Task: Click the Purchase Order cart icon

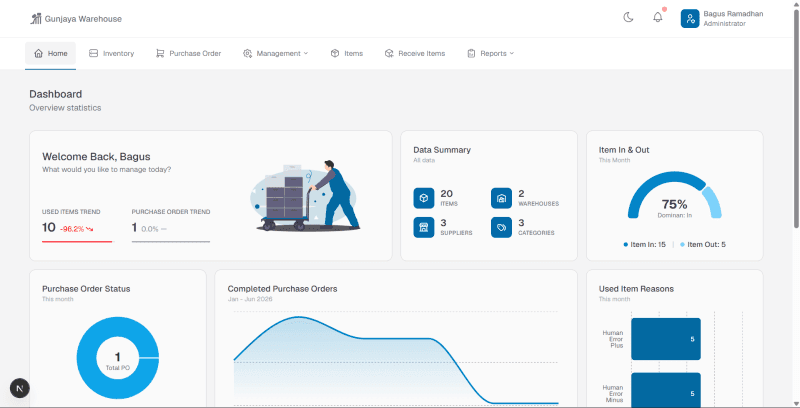Action: 160,54
